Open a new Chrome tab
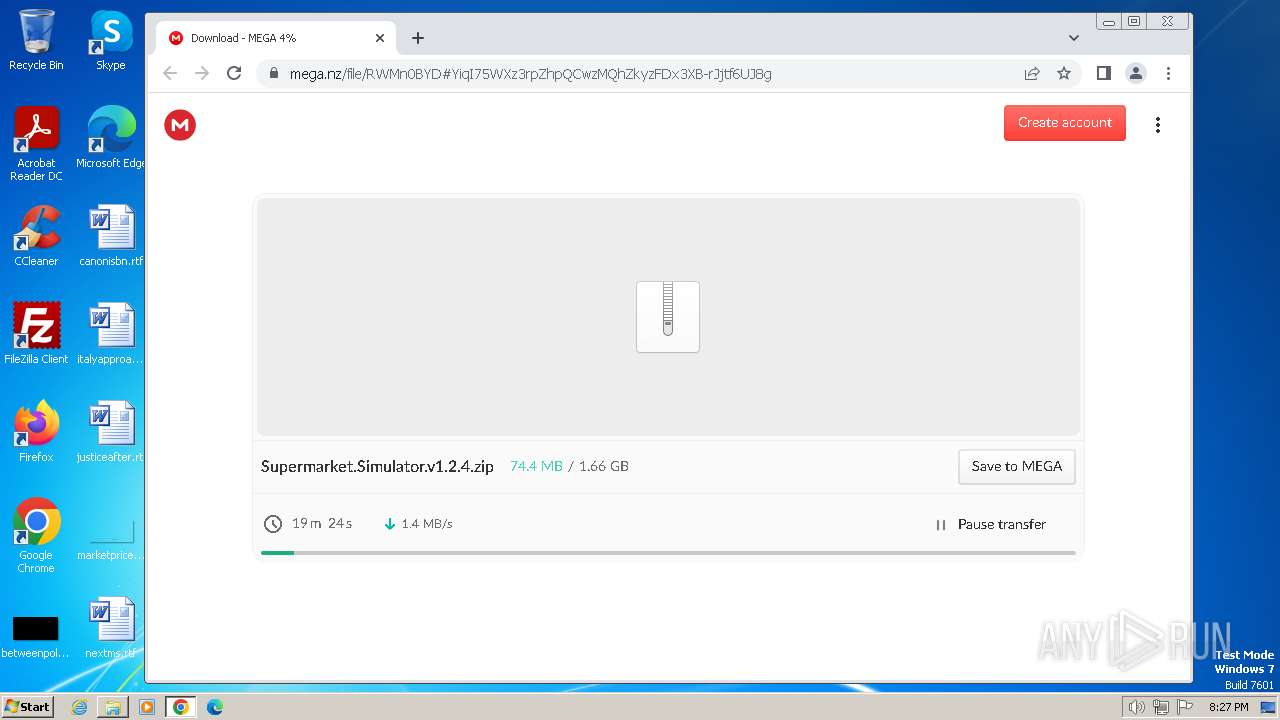1280x720 pixels. (418, 38)
